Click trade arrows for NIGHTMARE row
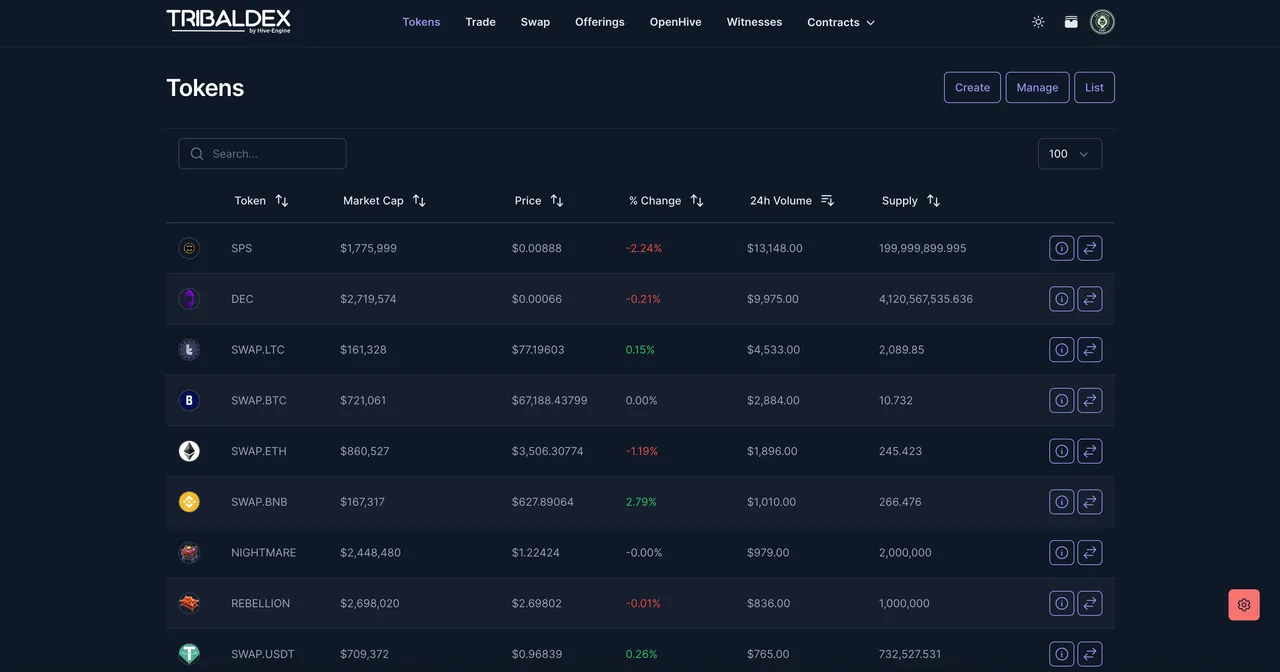Viewport: 1280px width, 672px height. tap(1090, 552)
